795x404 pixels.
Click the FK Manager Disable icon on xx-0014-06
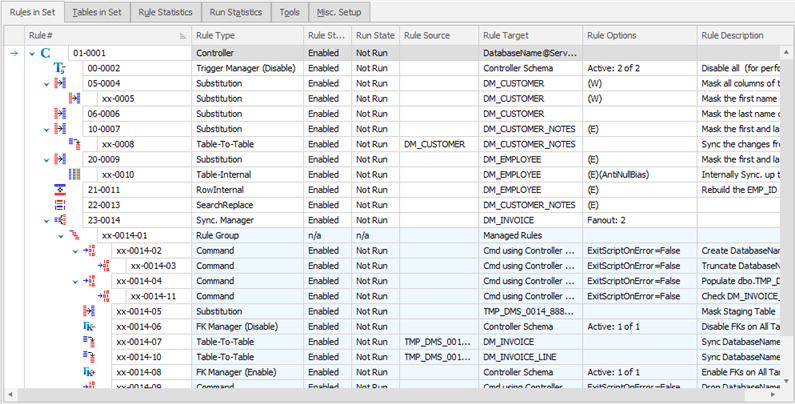pyautogui.click(x=88, y=325)
